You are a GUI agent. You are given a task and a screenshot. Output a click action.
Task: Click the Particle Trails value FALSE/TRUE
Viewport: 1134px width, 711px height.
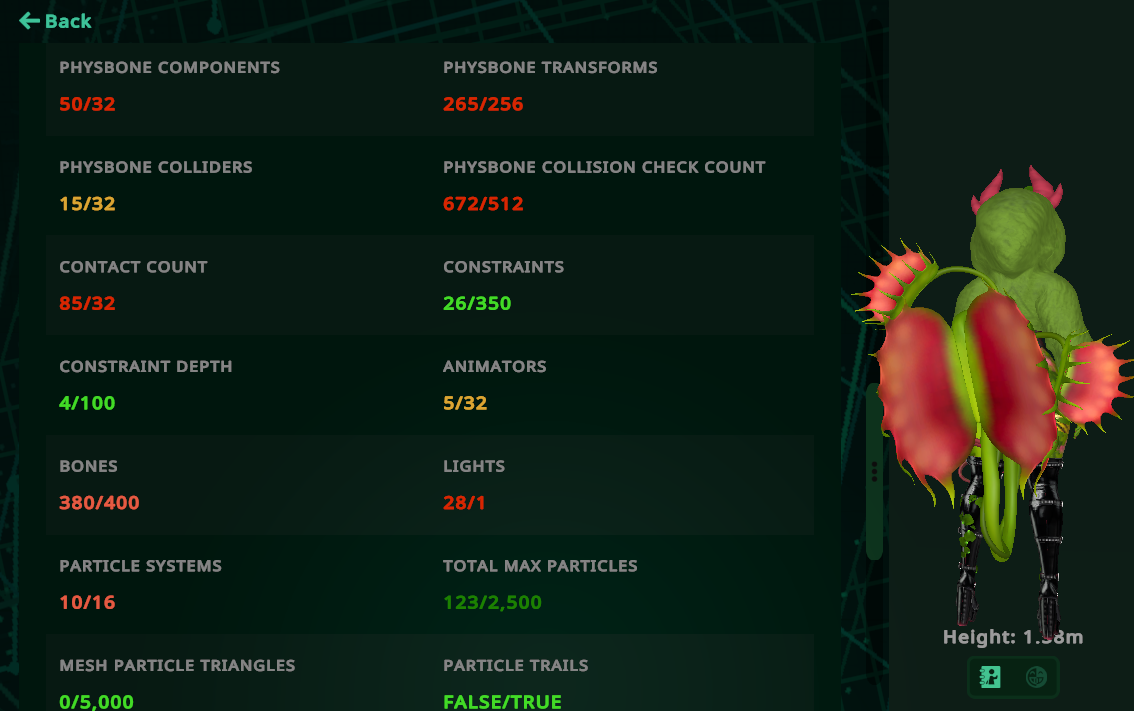click(x=503, y=702)
